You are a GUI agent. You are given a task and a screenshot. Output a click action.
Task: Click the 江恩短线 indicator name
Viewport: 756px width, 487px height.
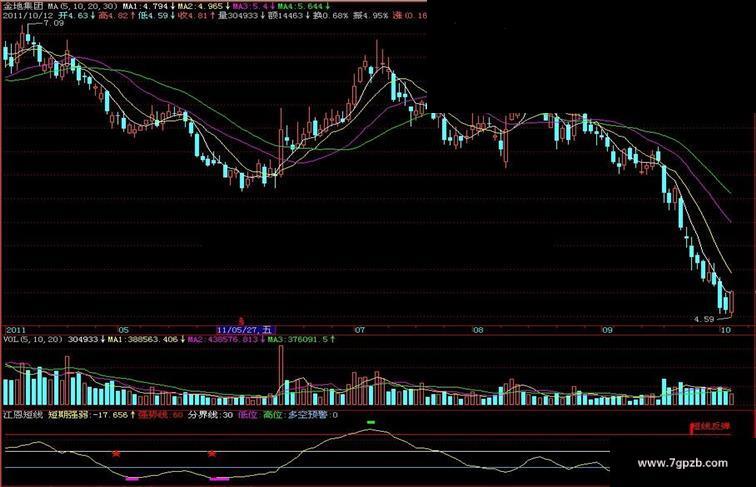[x=23, y=415]
